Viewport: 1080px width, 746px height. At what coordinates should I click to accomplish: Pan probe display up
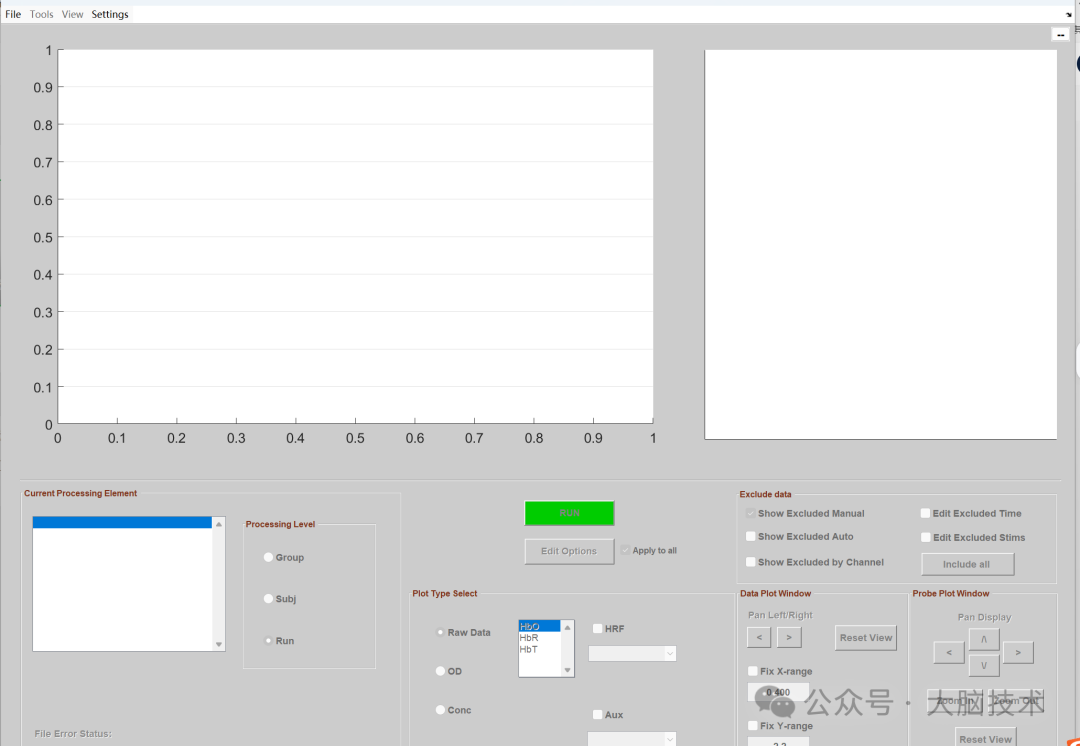(984, 640)
